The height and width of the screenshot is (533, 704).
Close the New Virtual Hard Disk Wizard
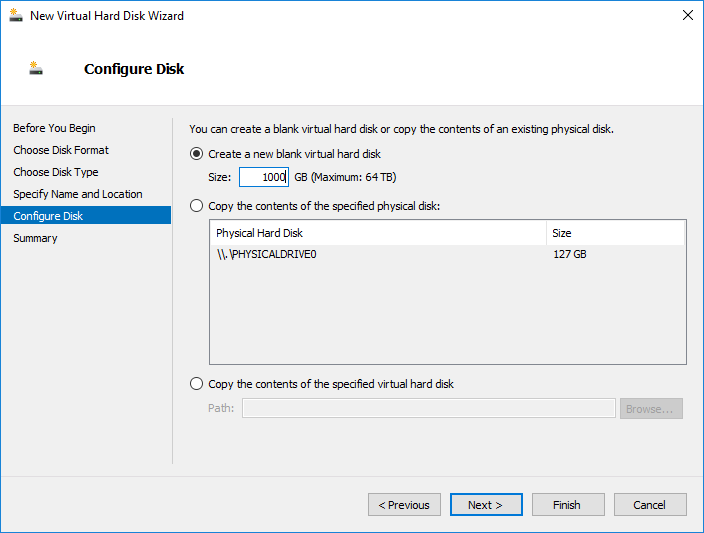687,15
